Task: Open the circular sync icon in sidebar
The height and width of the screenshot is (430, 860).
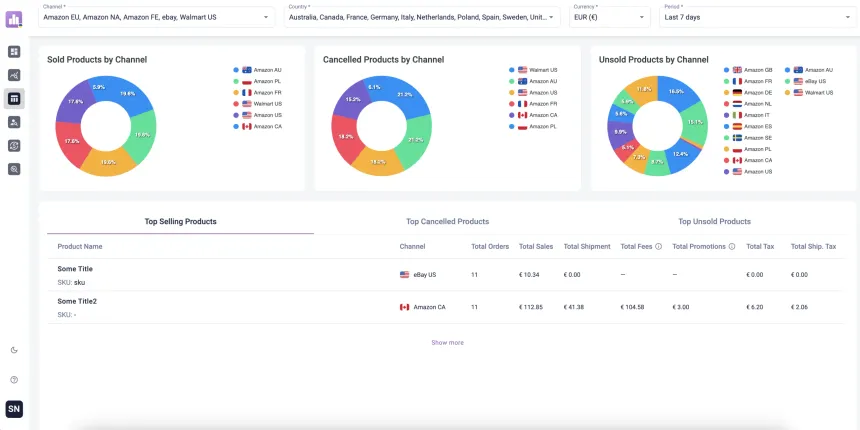Action: (14, 145)
